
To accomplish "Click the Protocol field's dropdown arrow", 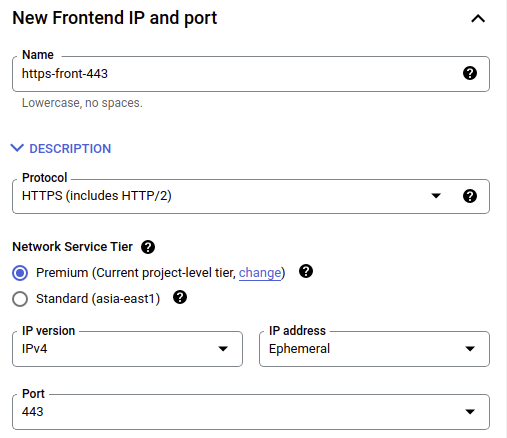I will pos(436,196).
